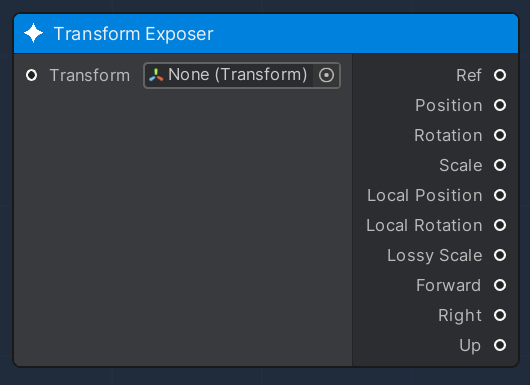The height and width of the screenshot is (385, 530).
Task: Select the Local Rotation output port
Action: pyautogui.click(x=500, y=225)
